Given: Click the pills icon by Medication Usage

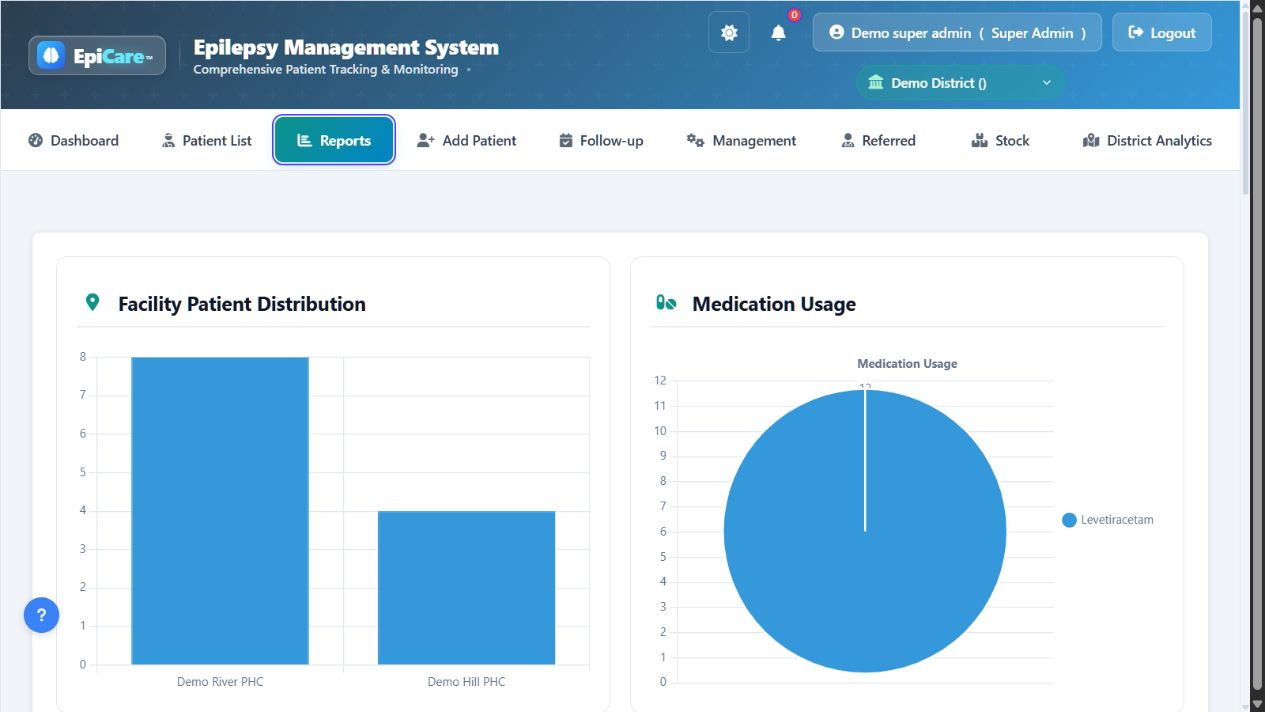Looking at the screenshot, I should point(666,302).
